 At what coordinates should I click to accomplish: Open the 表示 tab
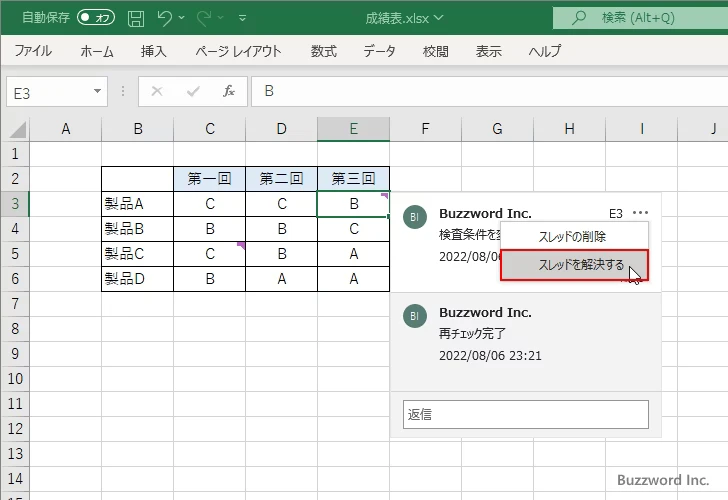488,51
